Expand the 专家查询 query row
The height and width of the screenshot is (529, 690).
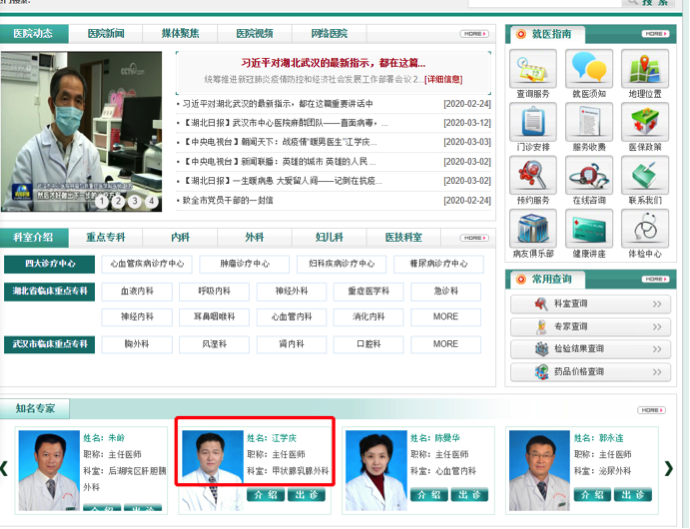(591, 327)
